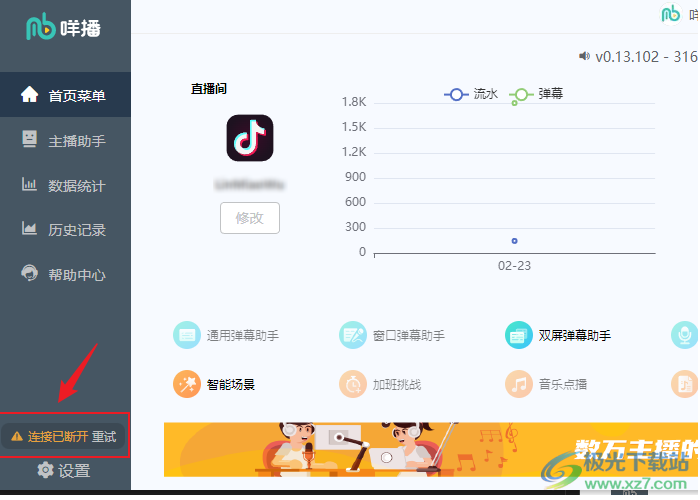This screenshot has width=700, height=500.
Task: Toggle the 弹幕 legend series
Action: point(536,94)
